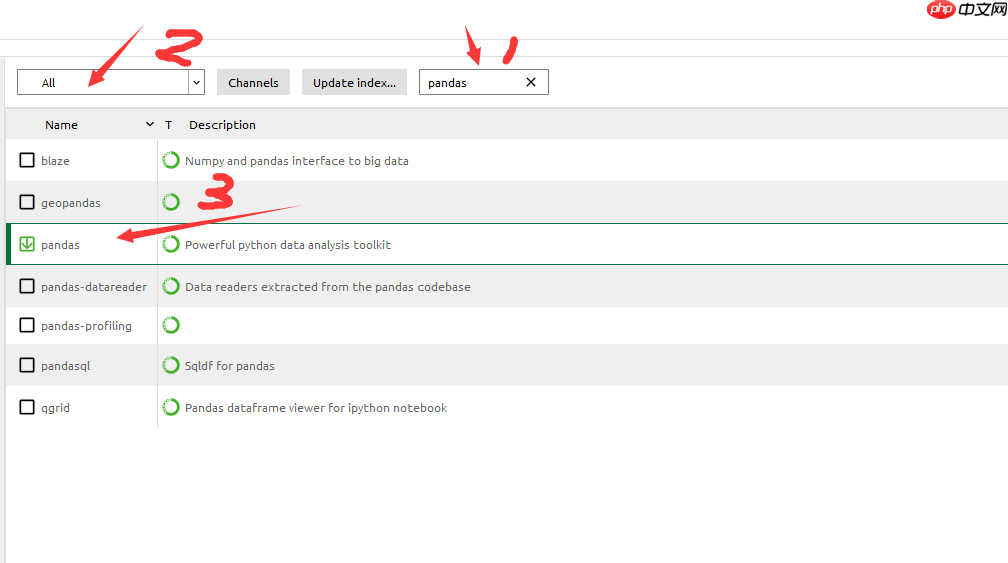1008x563 pixels.
Task: Unmark pandas package install checkbox
Action: [x=27, y=244]
